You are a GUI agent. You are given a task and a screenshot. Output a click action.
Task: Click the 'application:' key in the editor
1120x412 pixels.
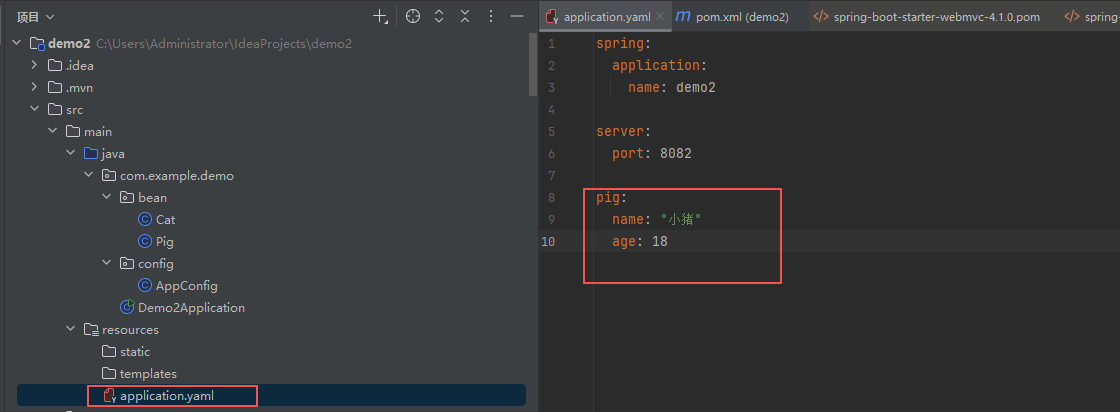click(x=659, y=66)
